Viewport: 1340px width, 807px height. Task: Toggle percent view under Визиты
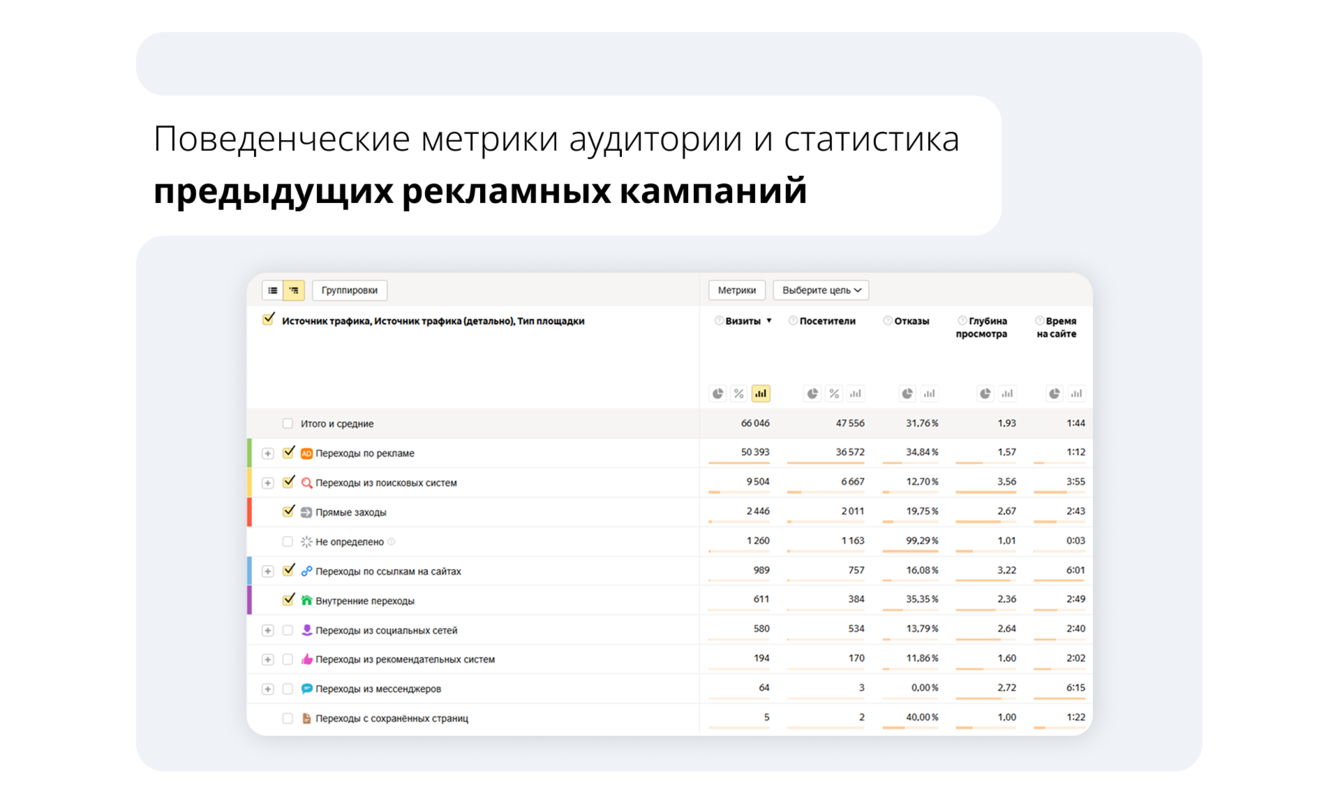pos(739,393)
